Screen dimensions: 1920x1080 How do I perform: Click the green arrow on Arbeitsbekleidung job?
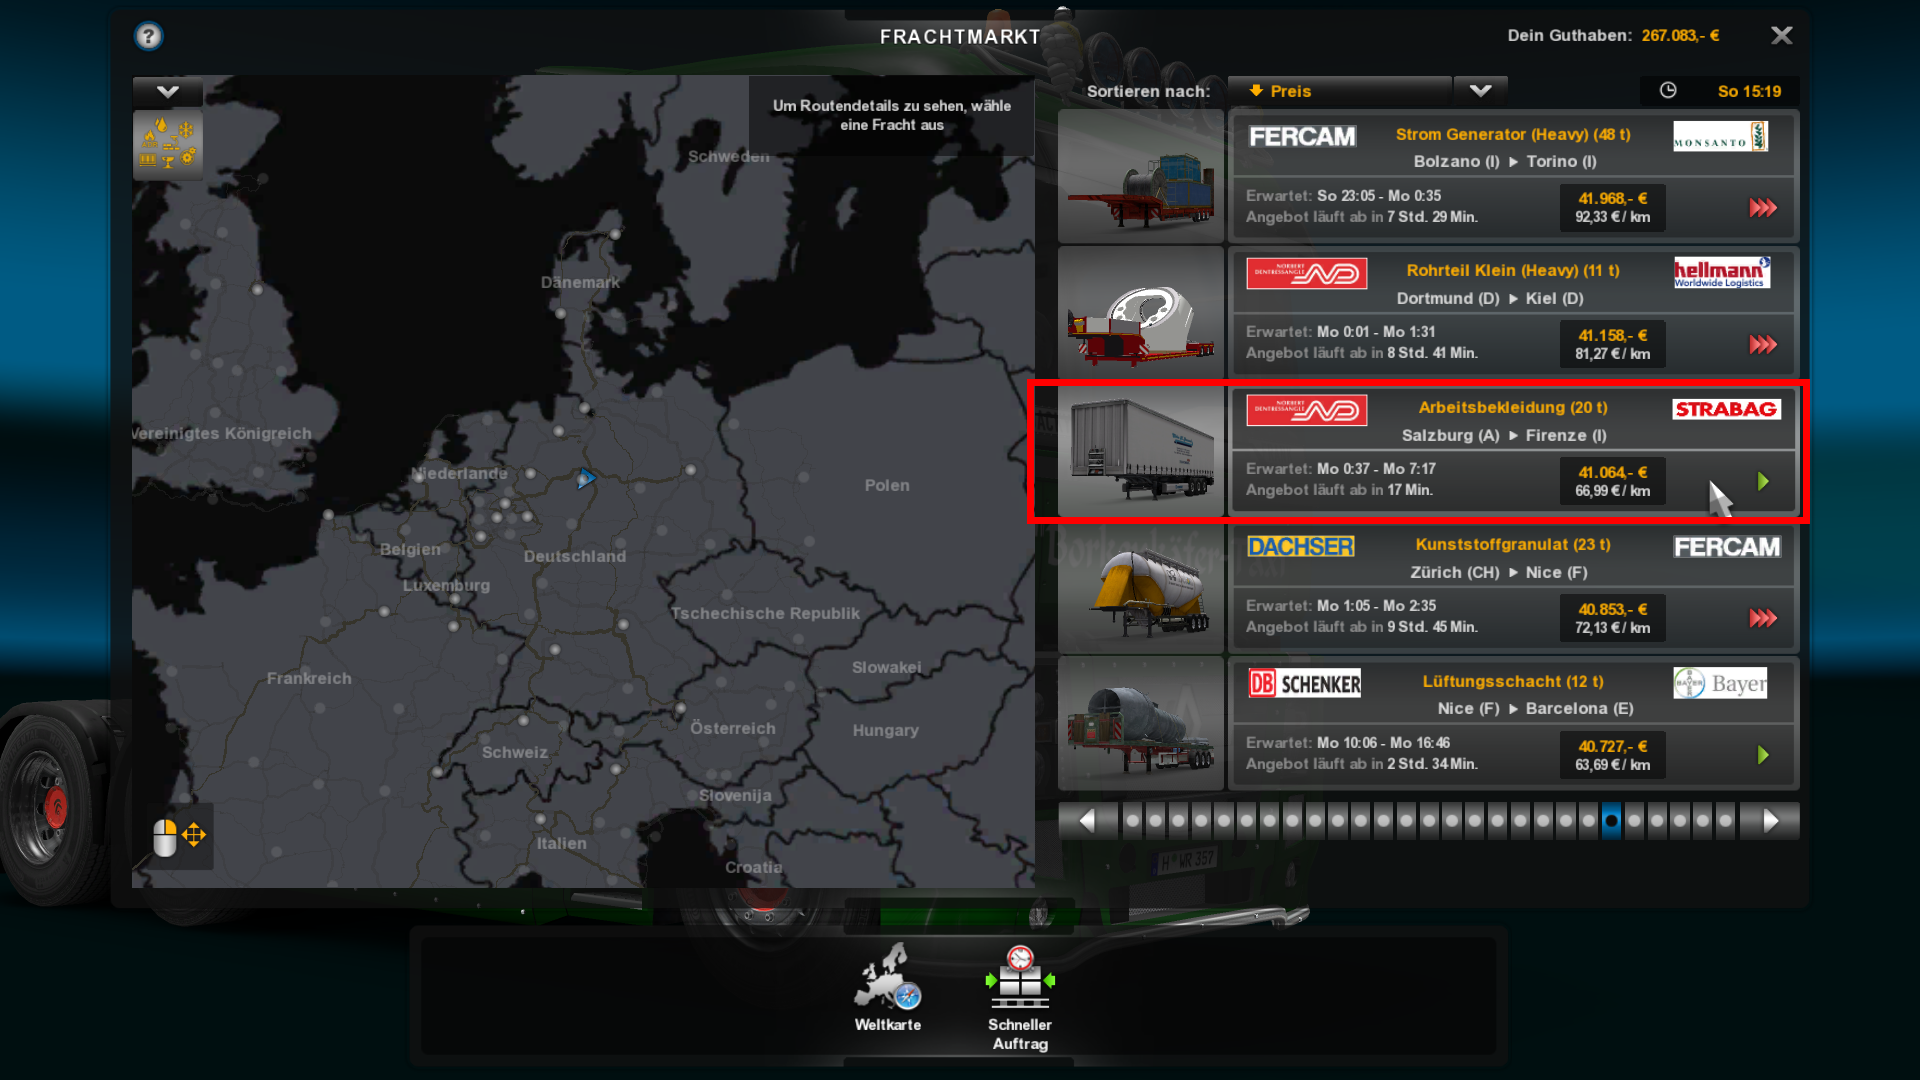pyautogui.click(x=1763, y=481)
